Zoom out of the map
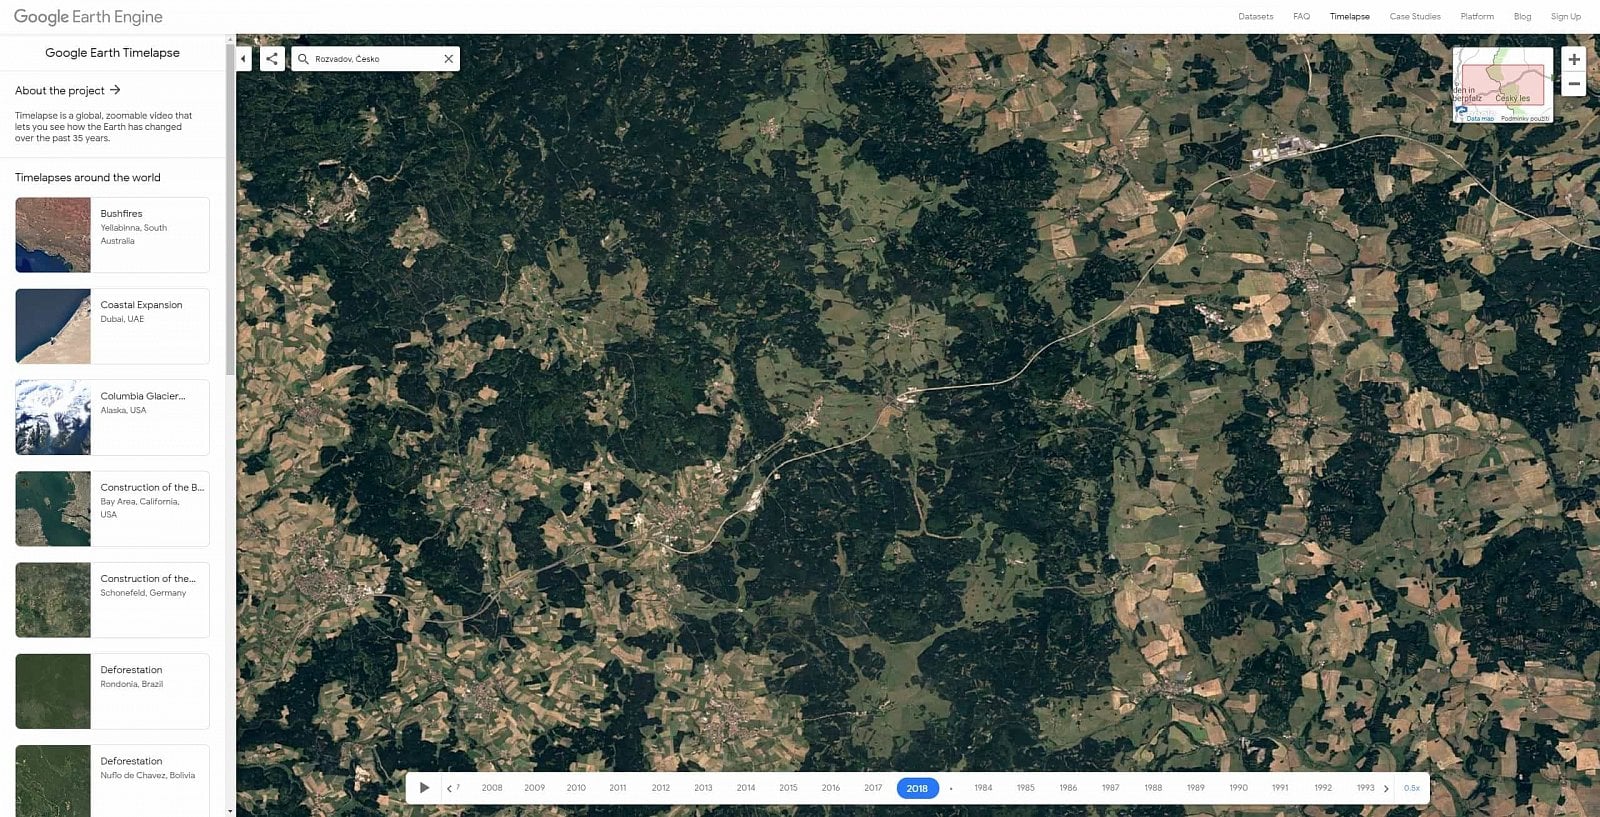This screenshot has height=817, width=1600. coord(1574,85)
